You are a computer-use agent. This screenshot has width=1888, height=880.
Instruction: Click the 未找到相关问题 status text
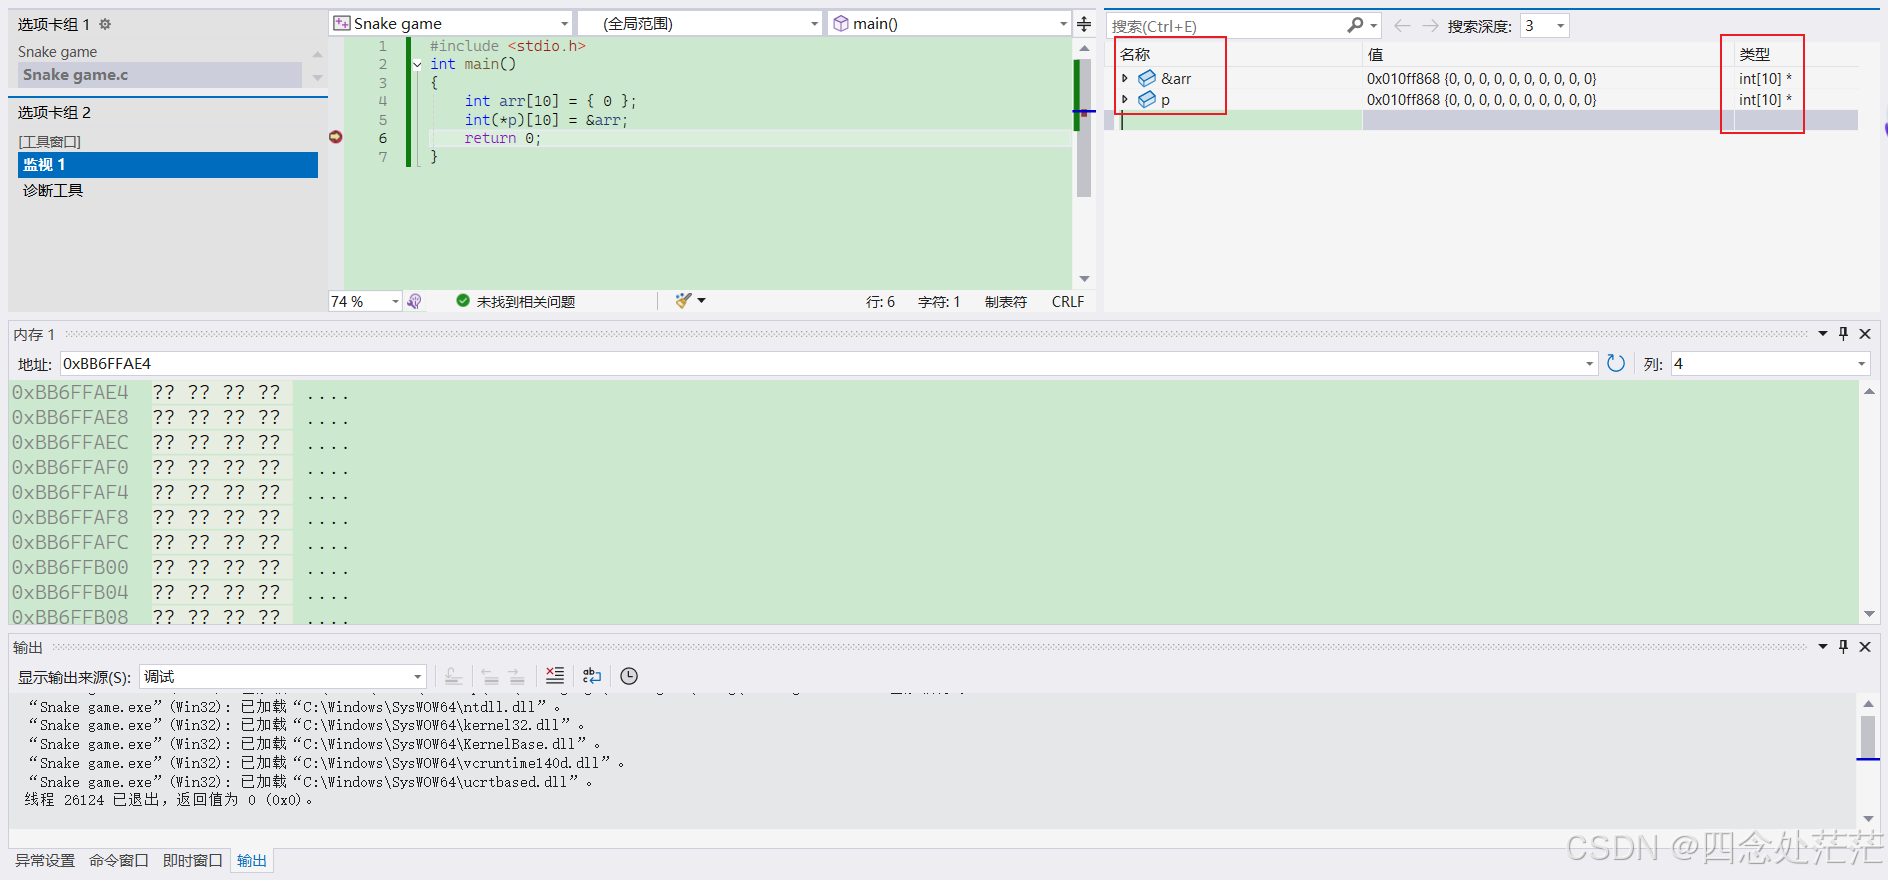point(526,302)
